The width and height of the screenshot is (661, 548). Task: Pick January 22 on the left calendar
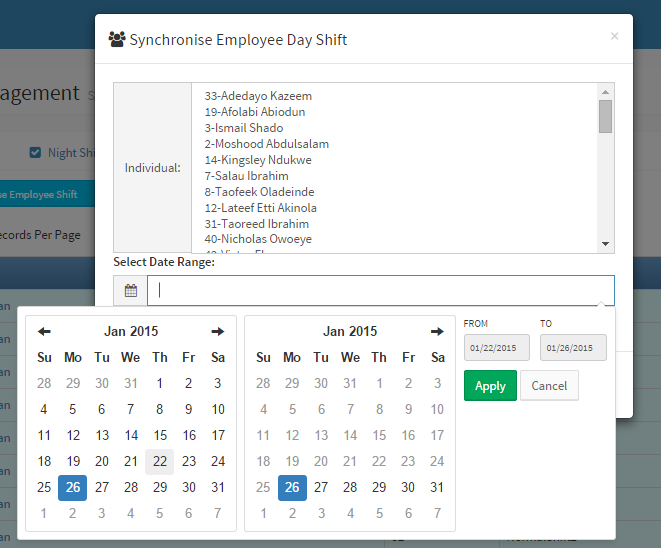tap(160, 461)
